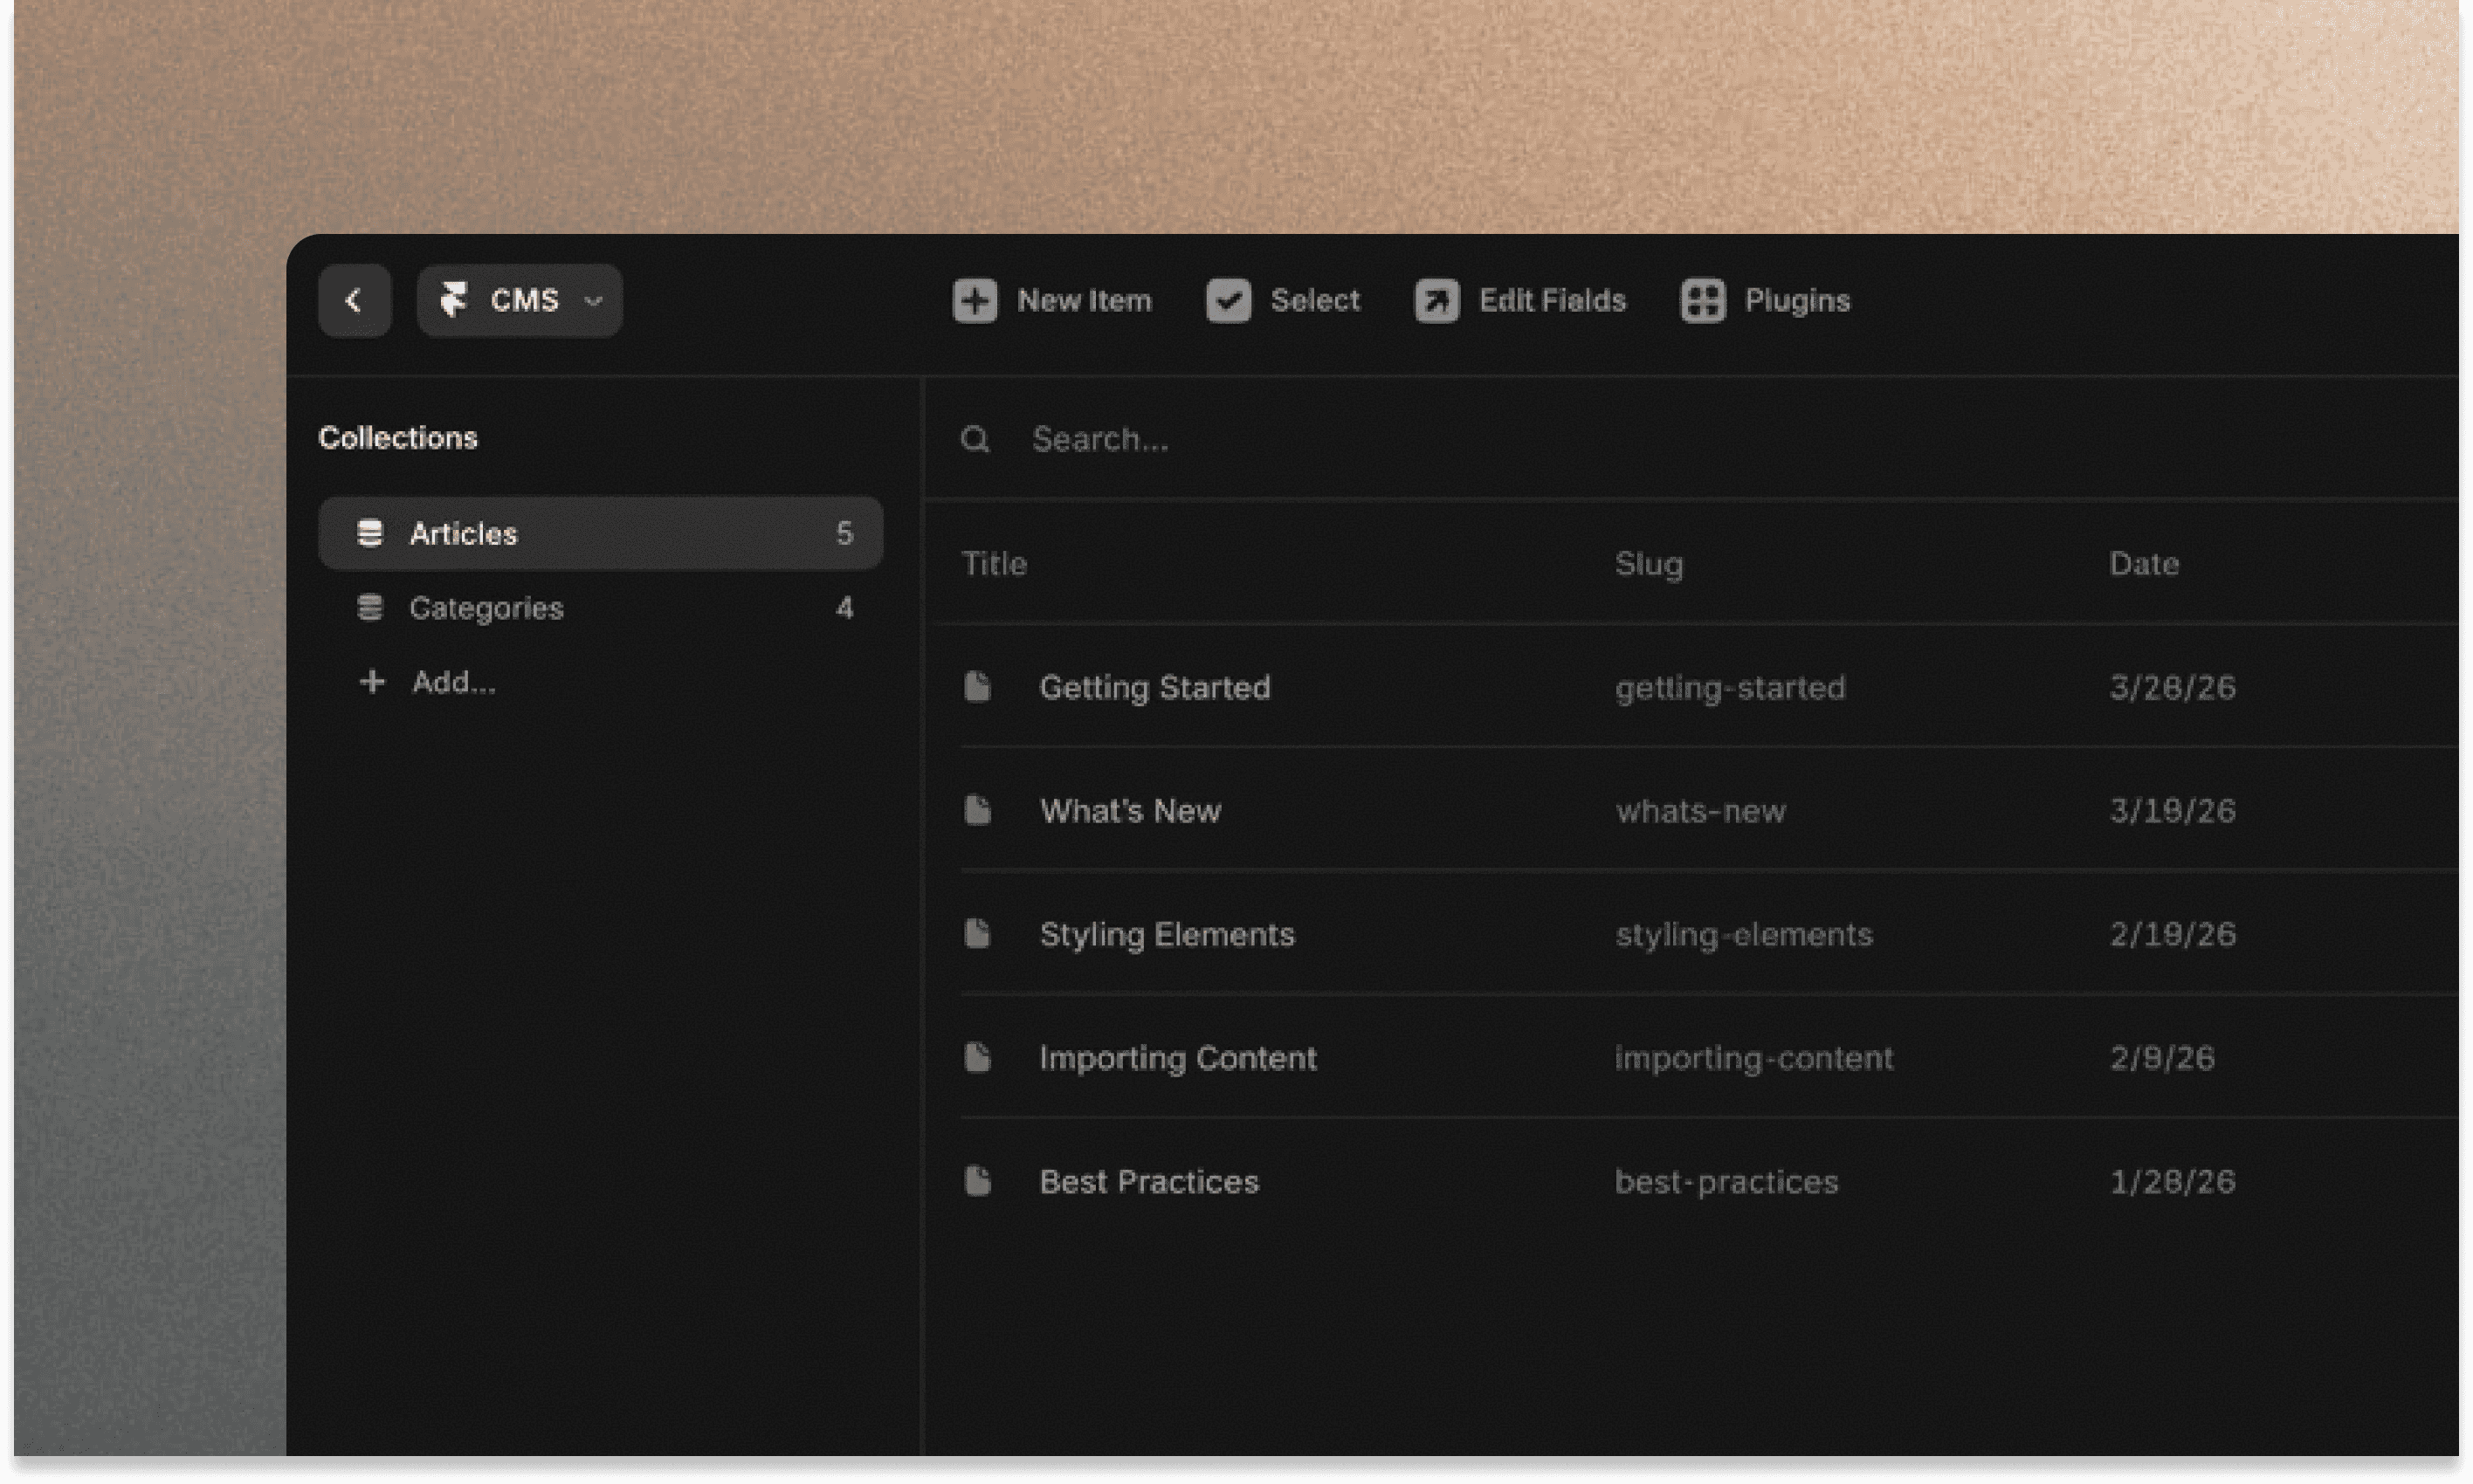
Task: Expand the CMS dropdown chevron
Action: click(x=593, y=300)
